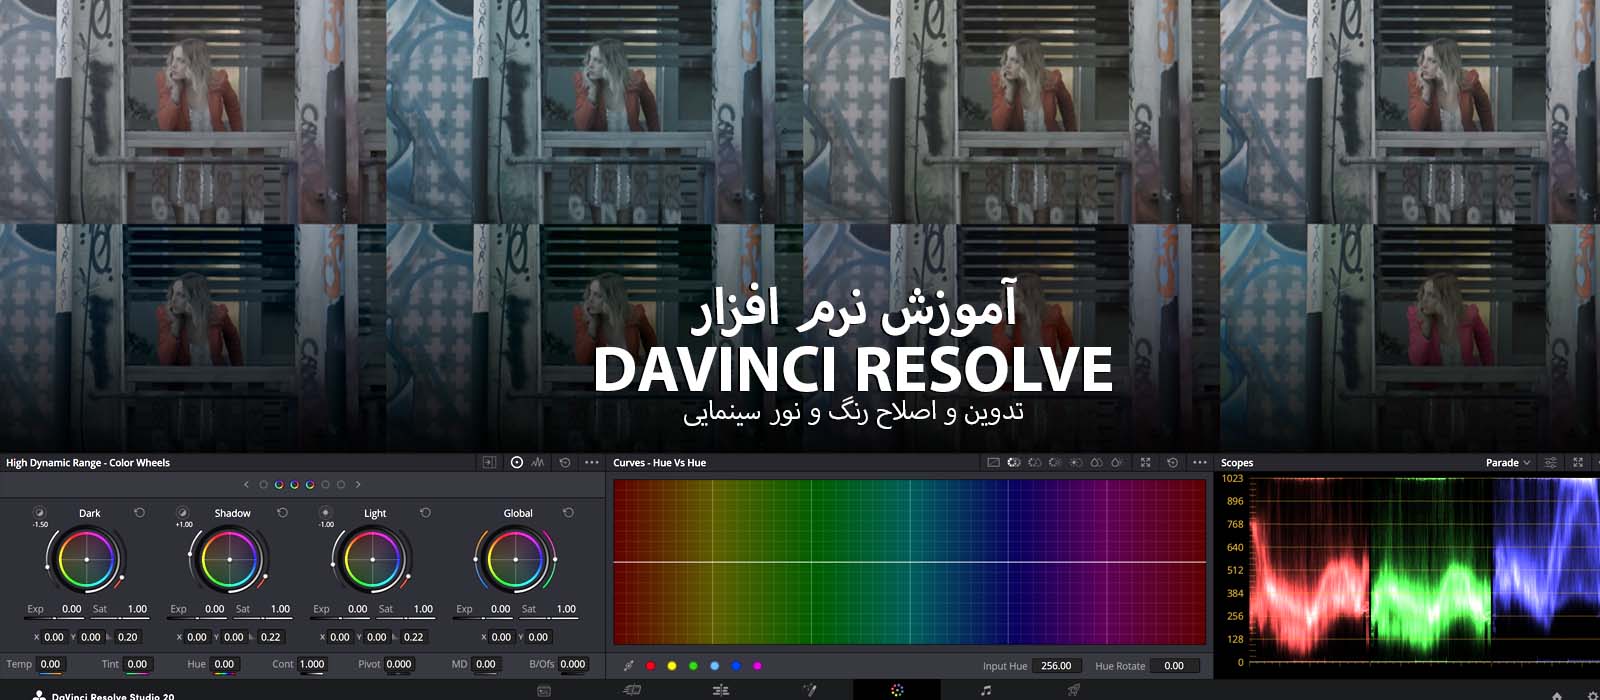Screen dimensions: 1600x700
Task: Go to previous zone bank arrow
Action: [246, 485]
